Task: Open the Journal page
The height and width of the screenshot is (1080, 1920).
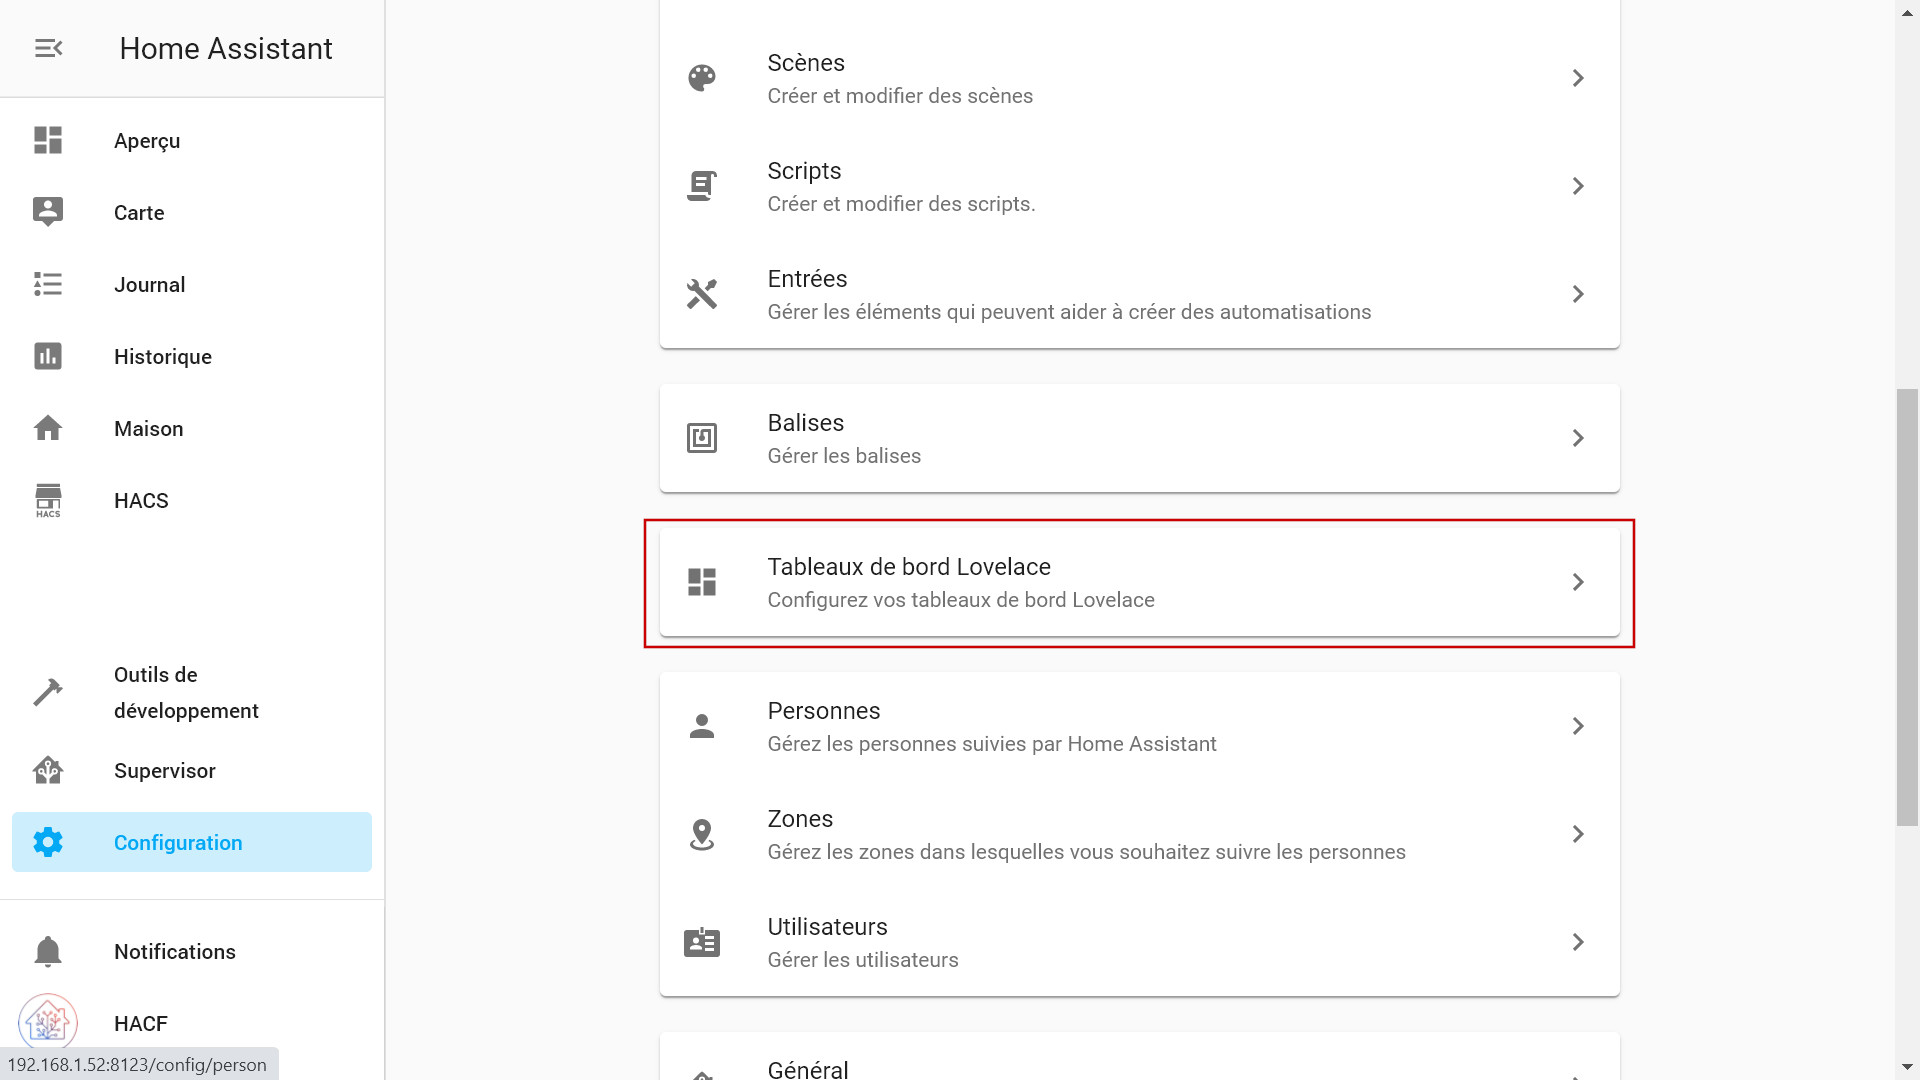Action: [x=192, y=285]
